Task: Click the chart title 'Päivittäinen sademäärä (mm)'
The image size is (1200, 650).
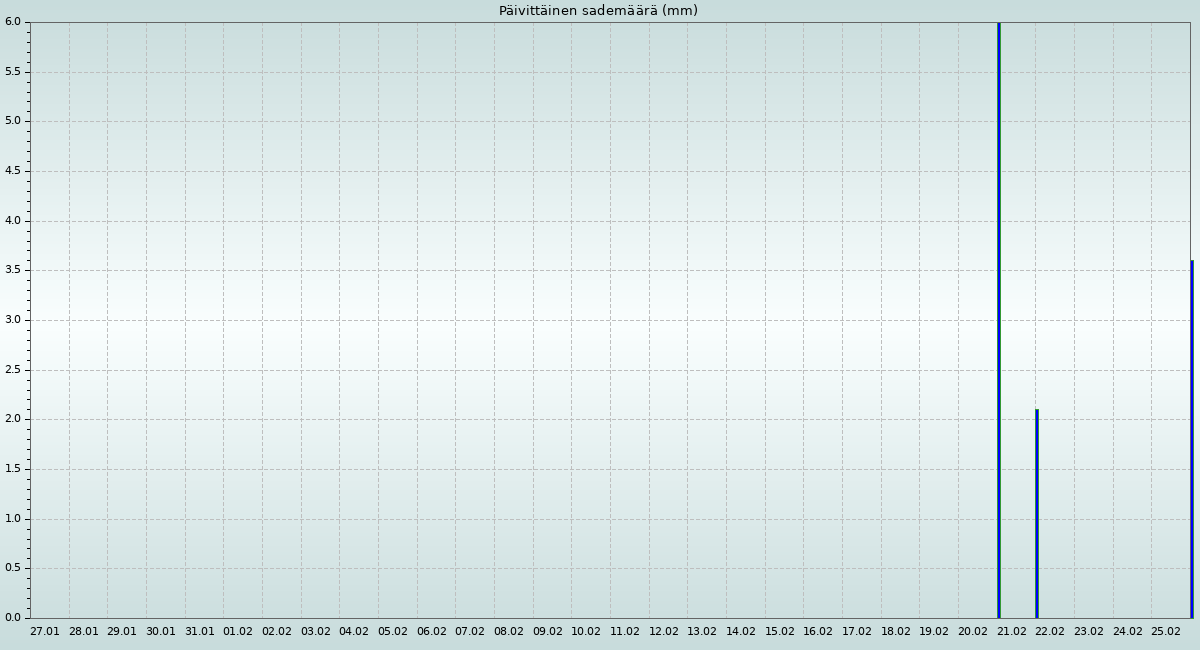Action: 598,11
